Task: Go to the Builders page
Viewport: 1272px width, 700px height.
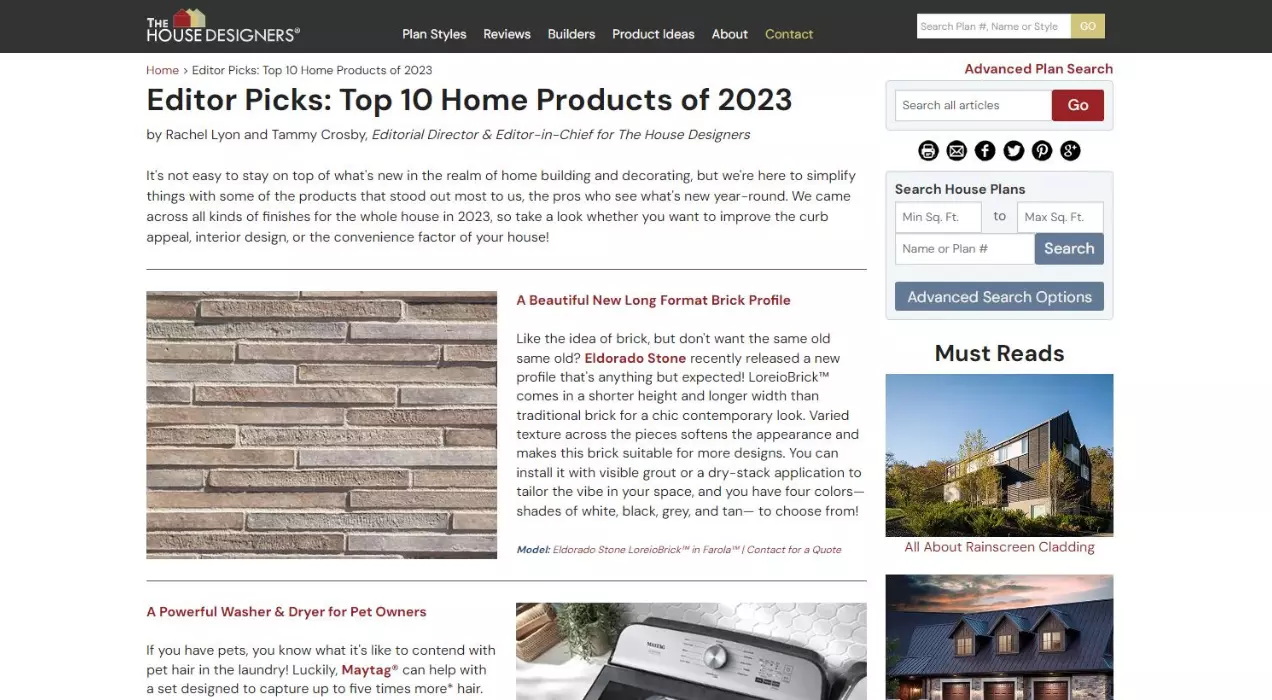Action: pos(571,34)
